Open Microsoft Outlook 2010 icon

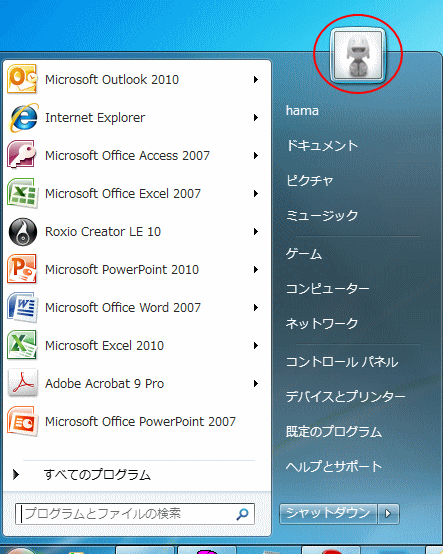click(22, 79)
